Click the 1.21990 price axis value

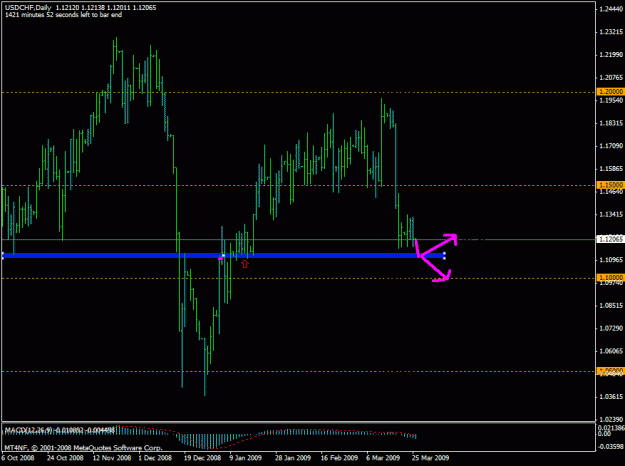611,55
